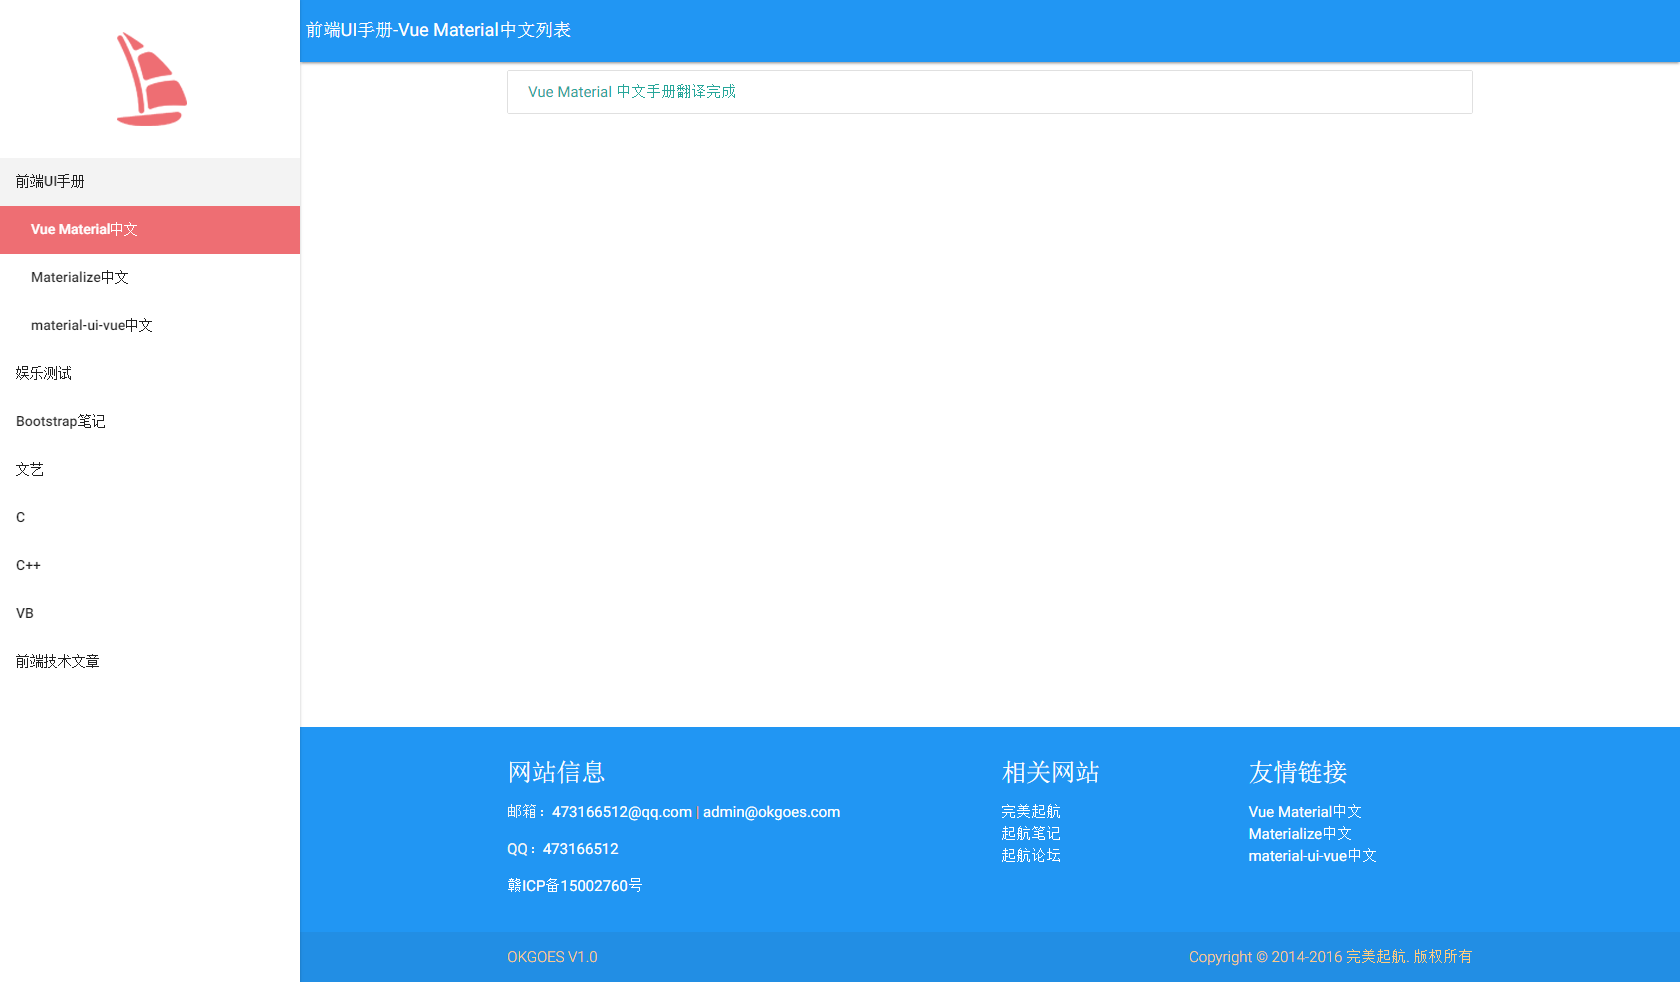Image resolution: width=1680 pixels, height=982 pixels.
Task: Select the 前端UI手册 sidebar section
Action: click(150, 182)
